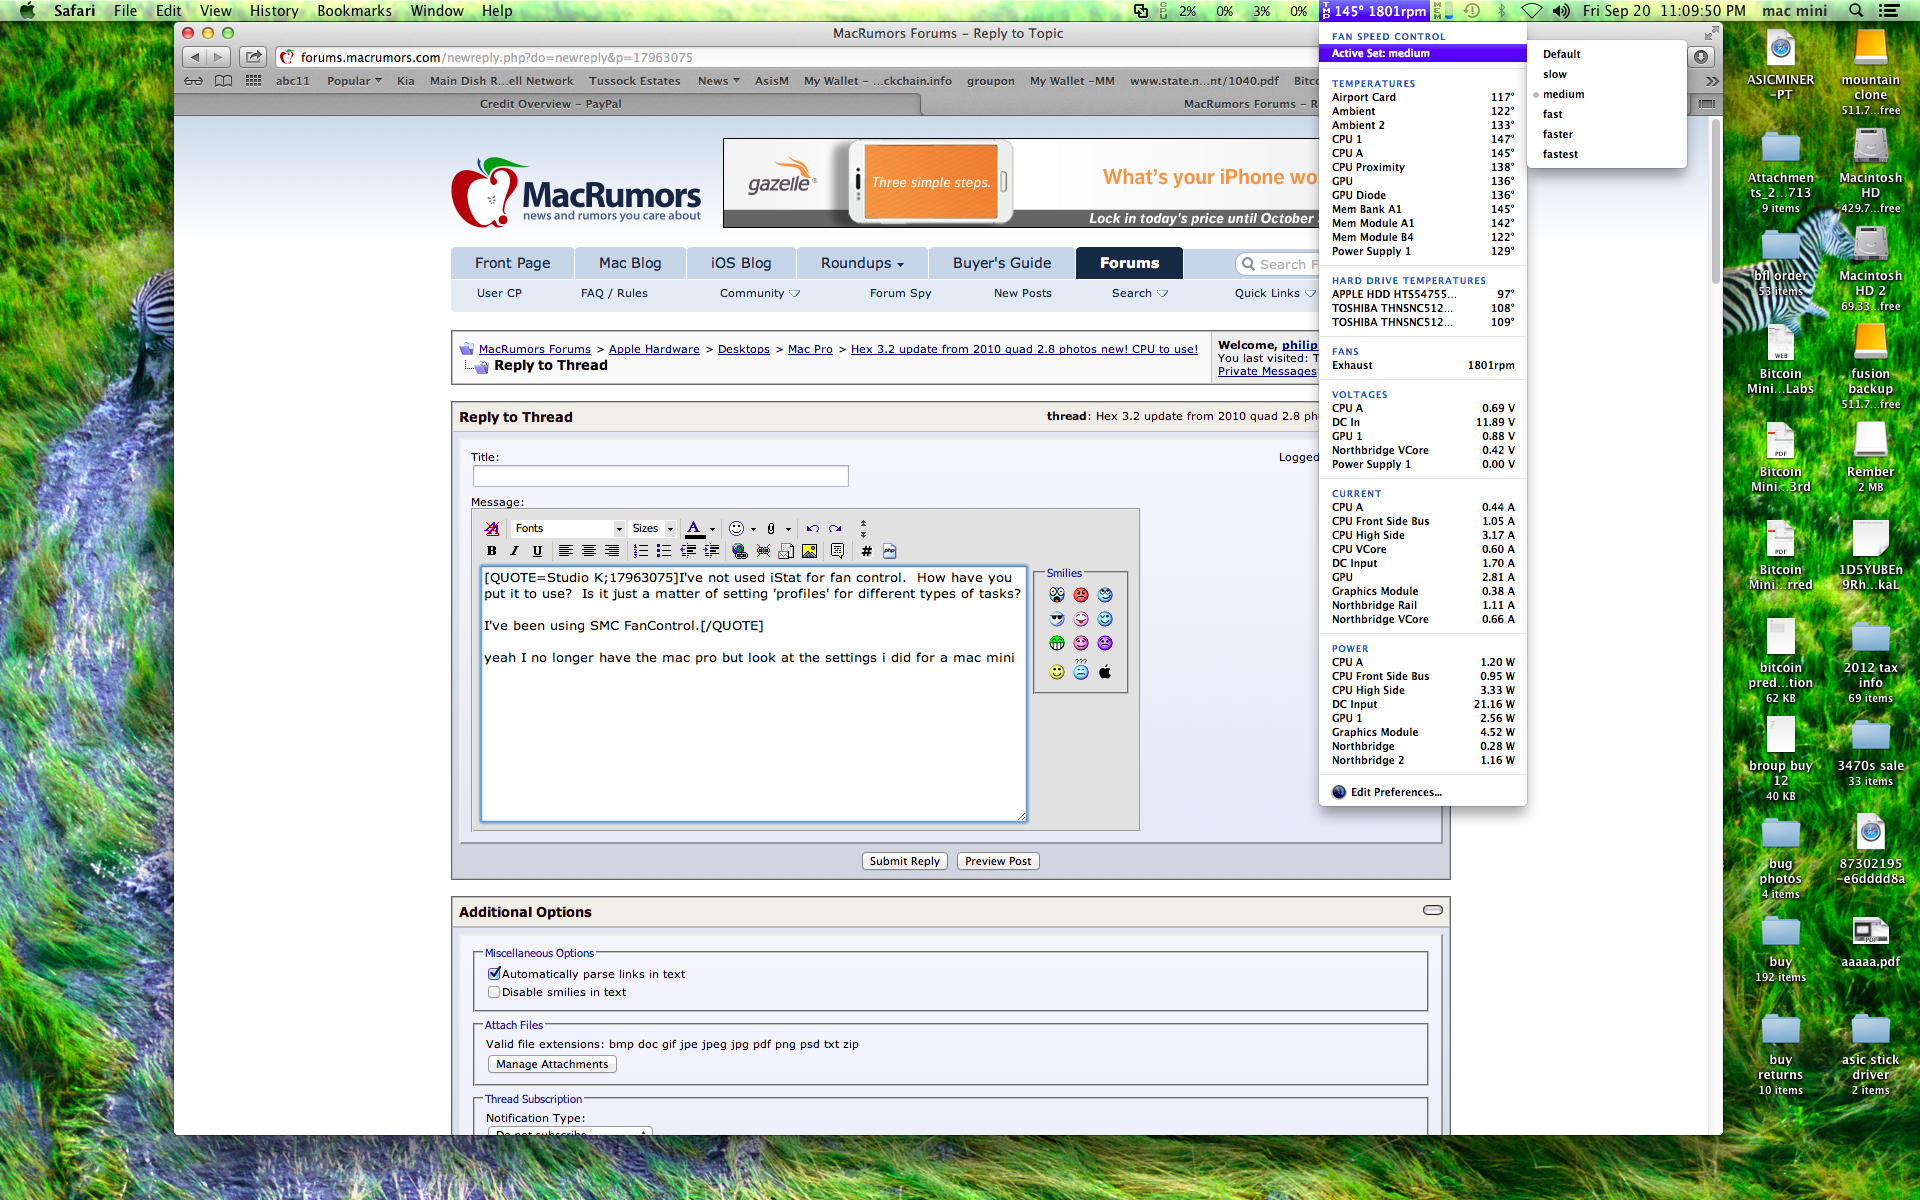1920x1200 pixels.
Task: Open the Top Sites grid icon
Action: [x=253, y=81]
